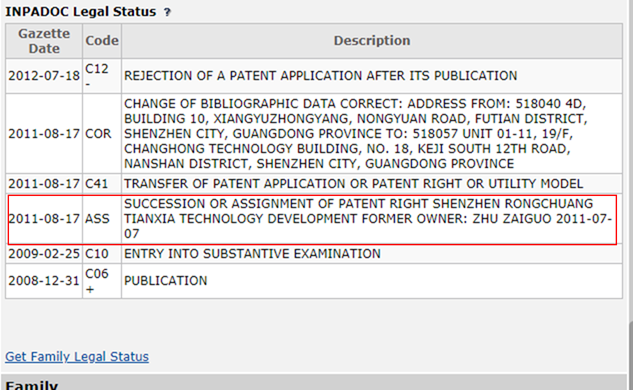This screenshot has height=390, width=633.
Task: Click the Description column header
Action: coord(372,41)
